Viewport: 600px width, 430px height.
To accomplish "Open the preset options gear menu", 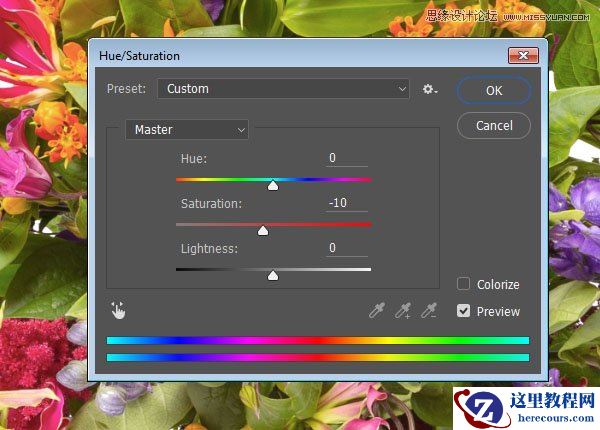I will click(430, 90).
